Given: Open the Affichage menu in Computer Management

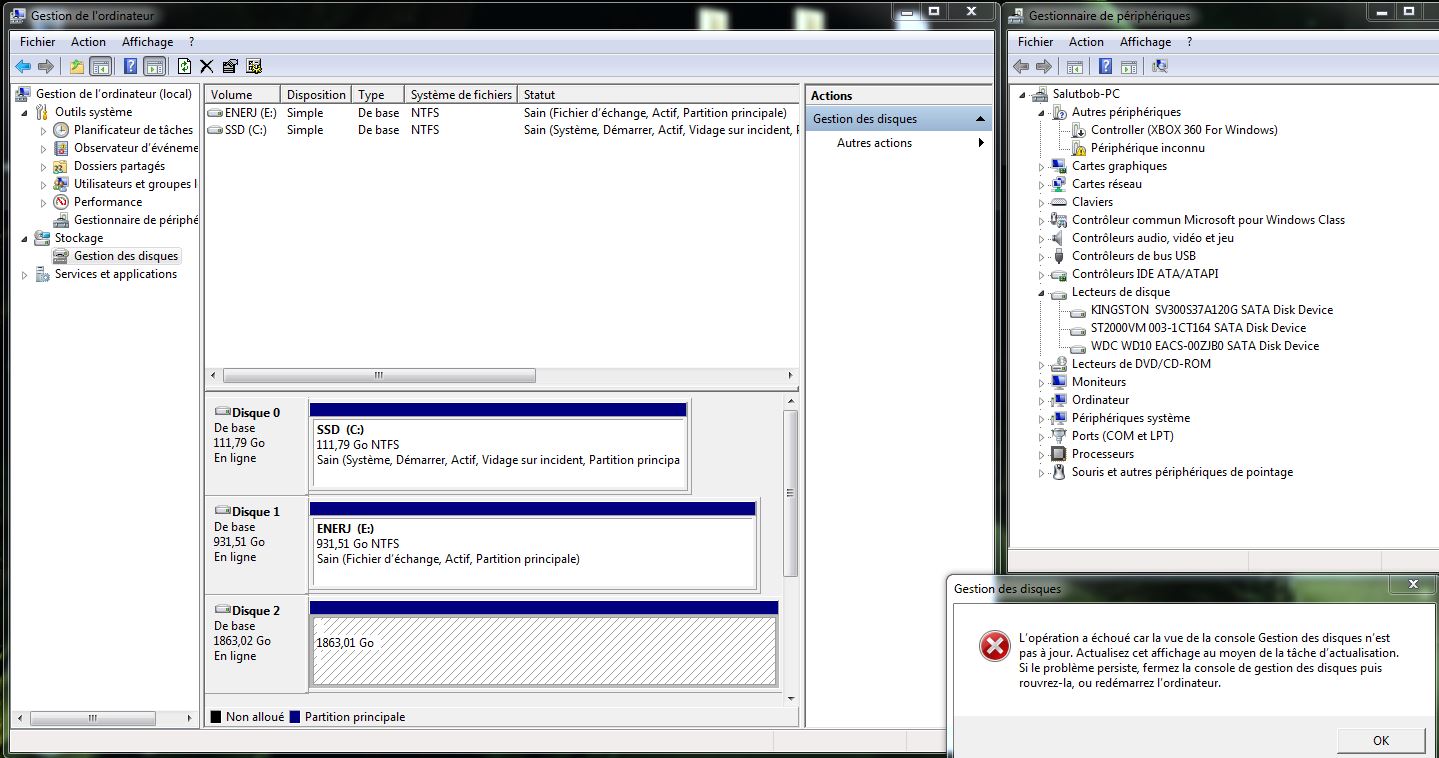Looking at the screenshot, I should pos(147,41).
